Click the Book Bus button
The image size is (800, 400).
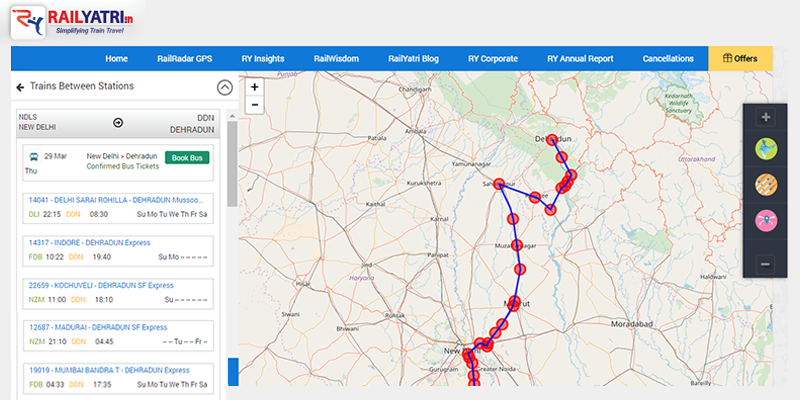187,158
